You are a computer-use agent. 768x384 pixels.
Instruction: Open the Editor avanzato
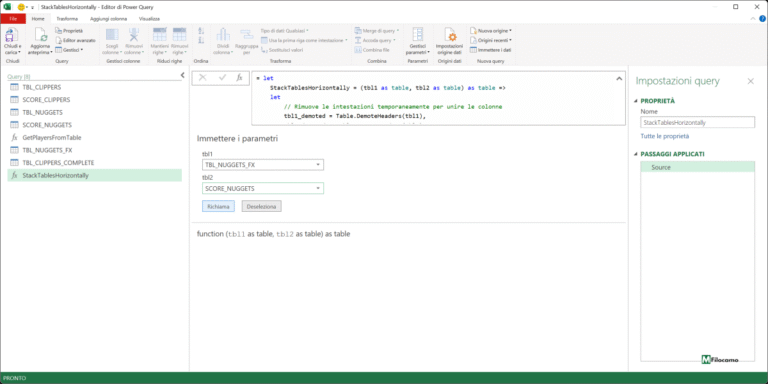pyautogui.click(x=75, y=40)
